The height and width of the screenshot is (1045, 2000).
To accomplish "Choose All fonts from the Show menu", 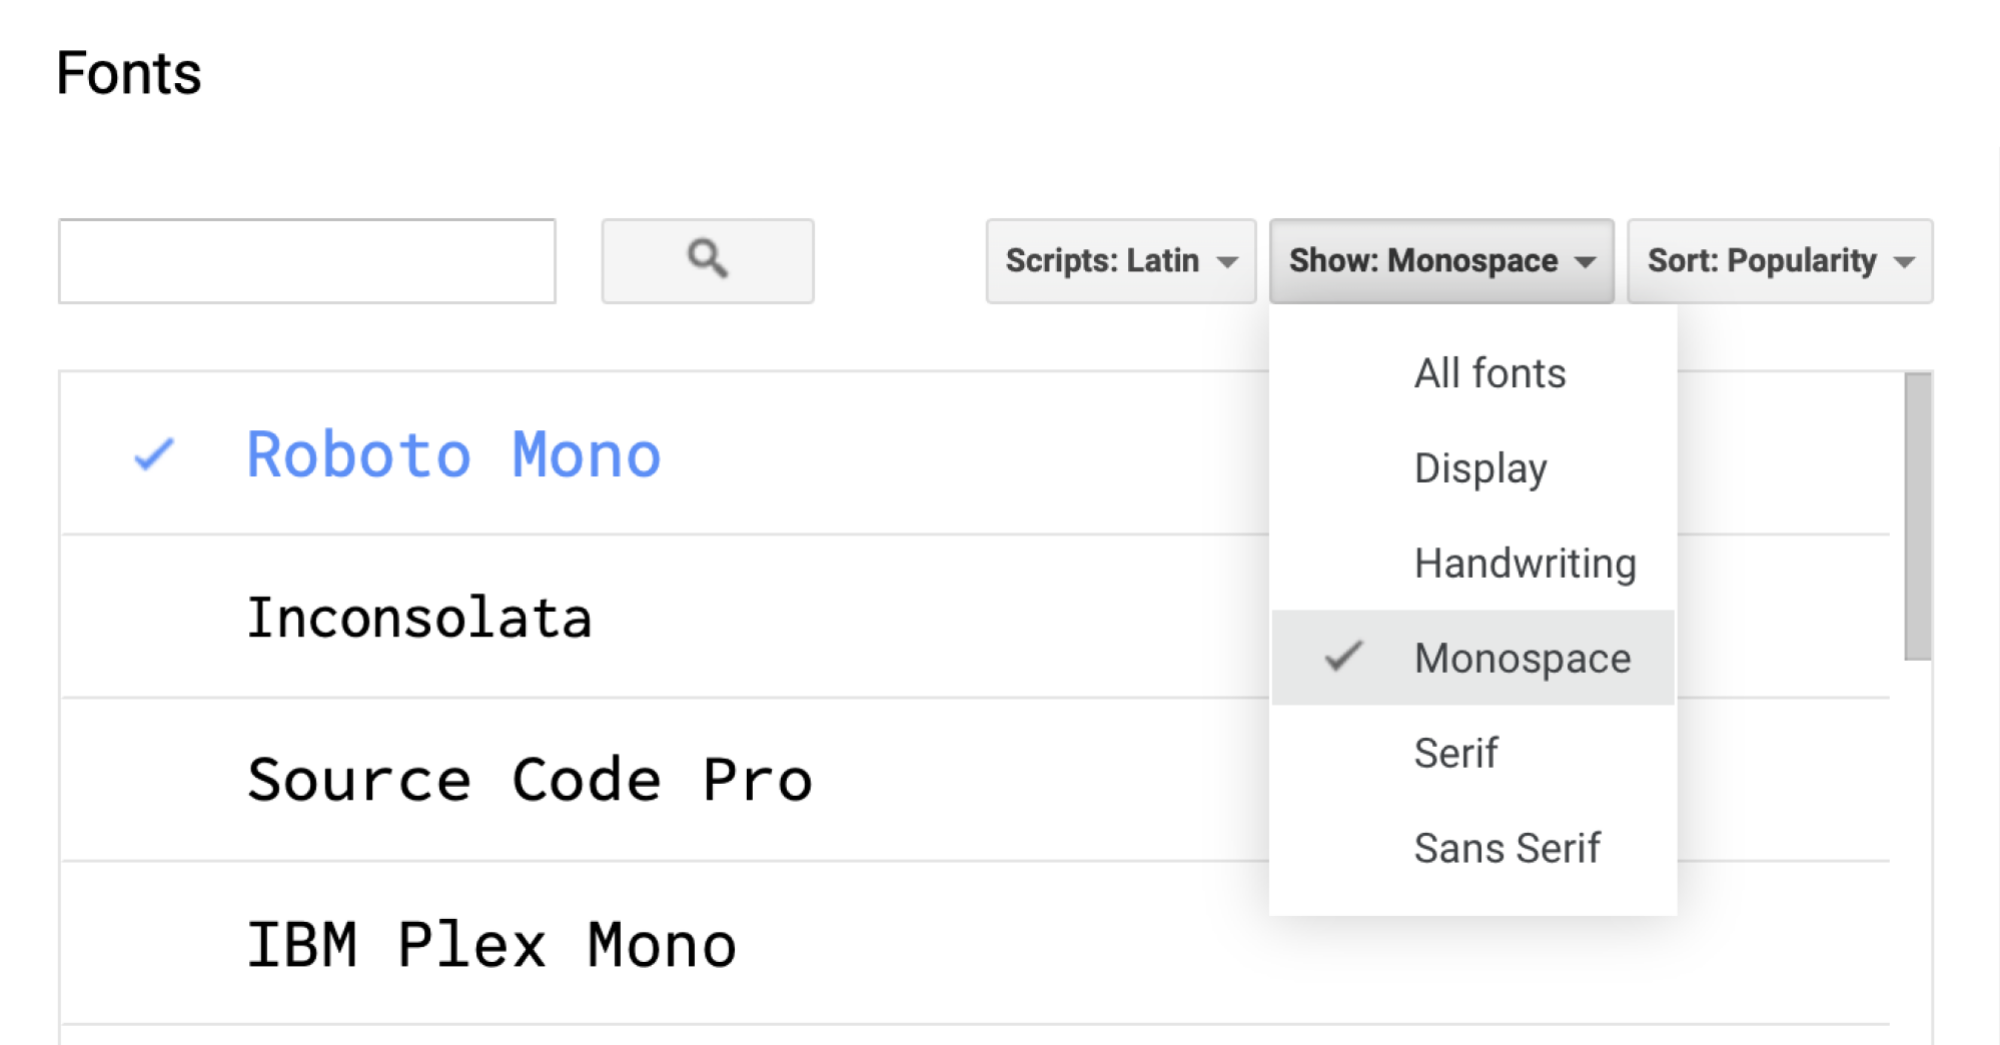I will (x=1488, y=372).
